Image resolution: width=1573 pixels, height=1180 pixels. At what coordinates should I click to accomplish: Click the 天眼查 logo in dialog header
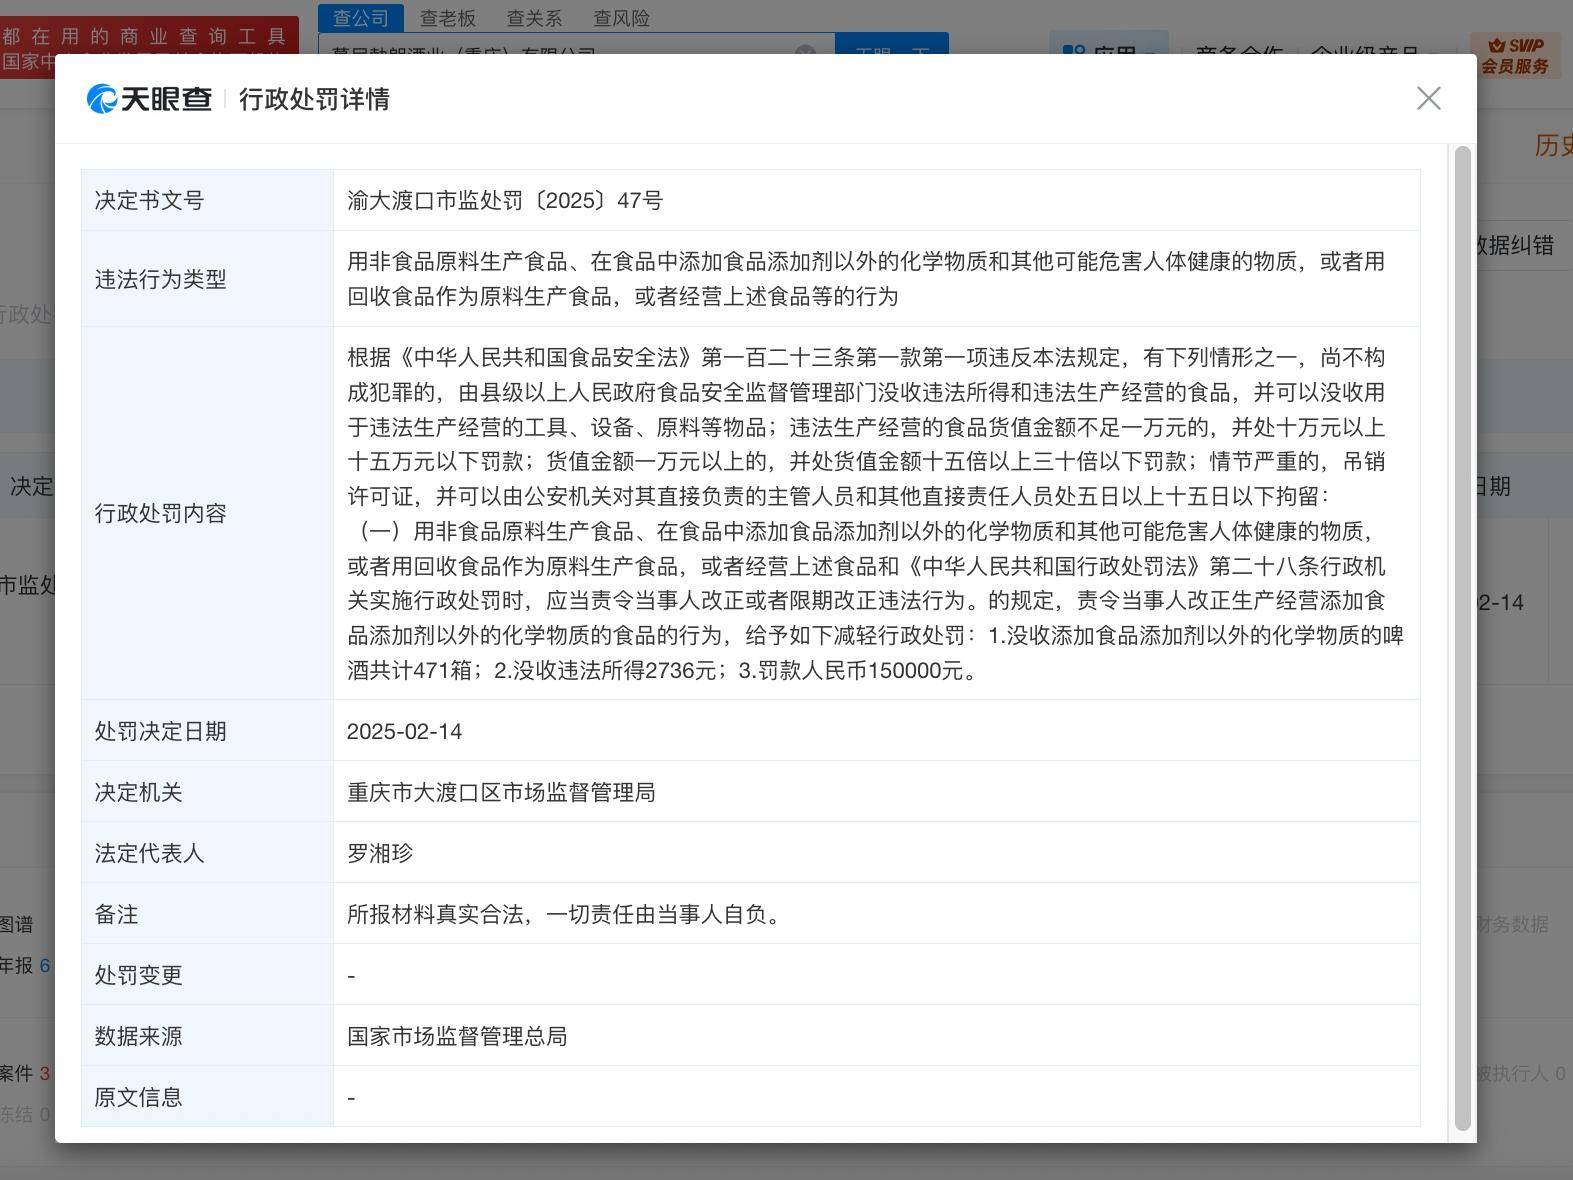click(150, 99)
